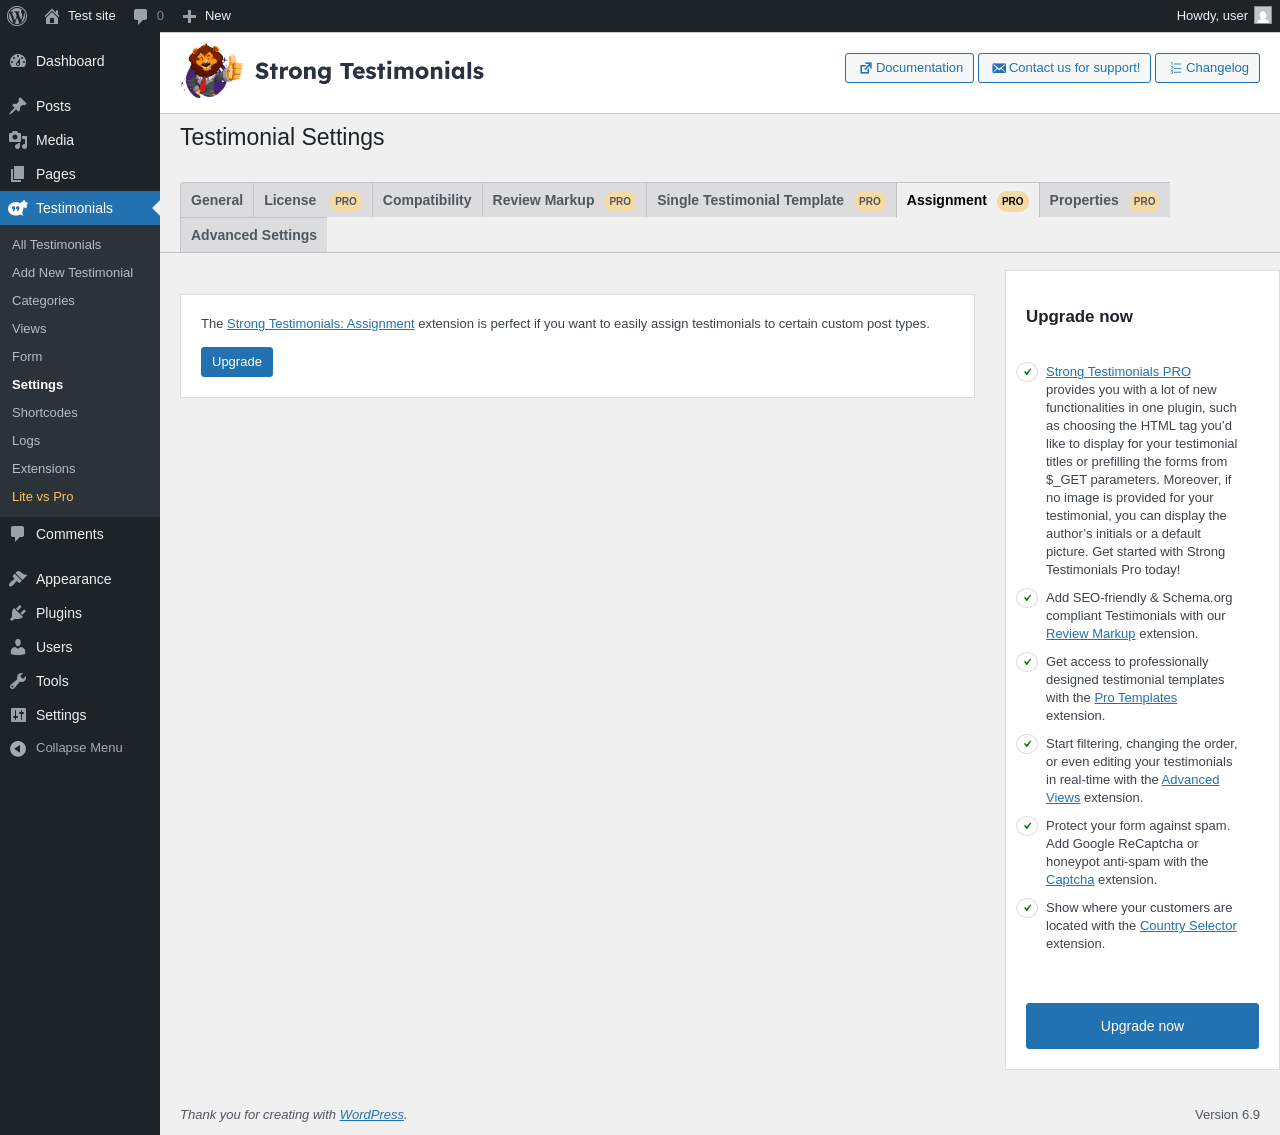Click the Users person icon

click(x=18, y=647)
